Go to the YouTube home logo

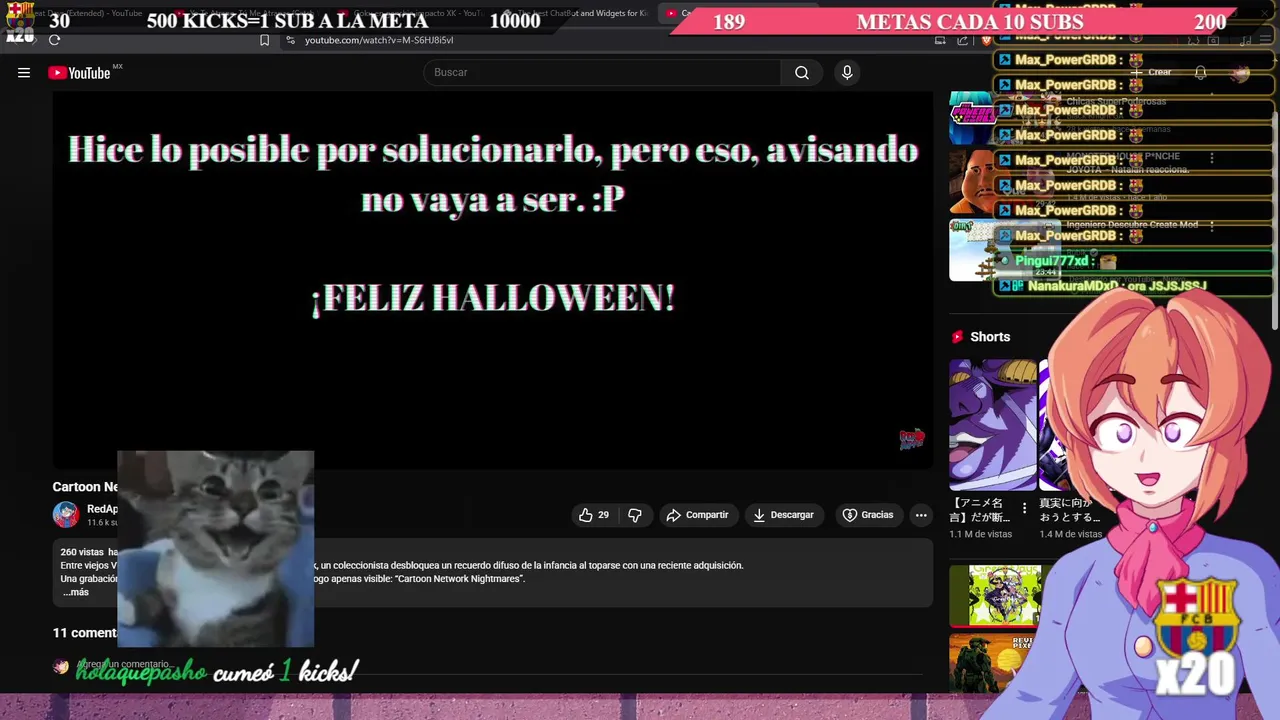[79, 72]
